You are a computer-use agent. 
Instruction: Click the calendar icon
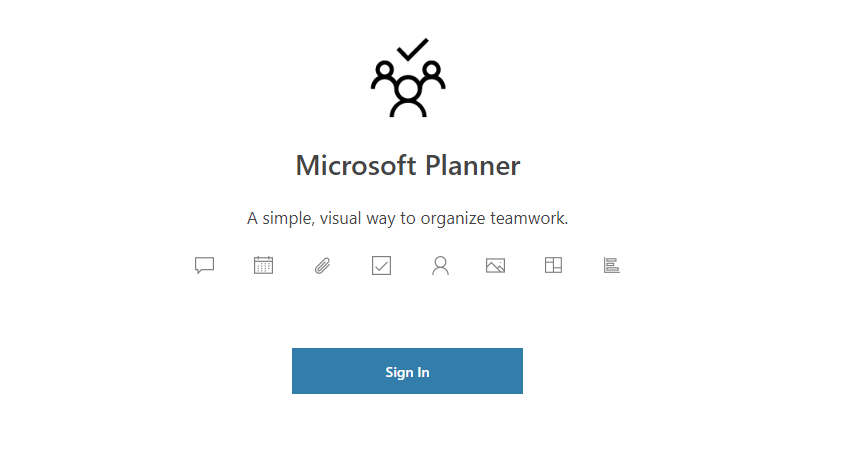click(263, 265)
